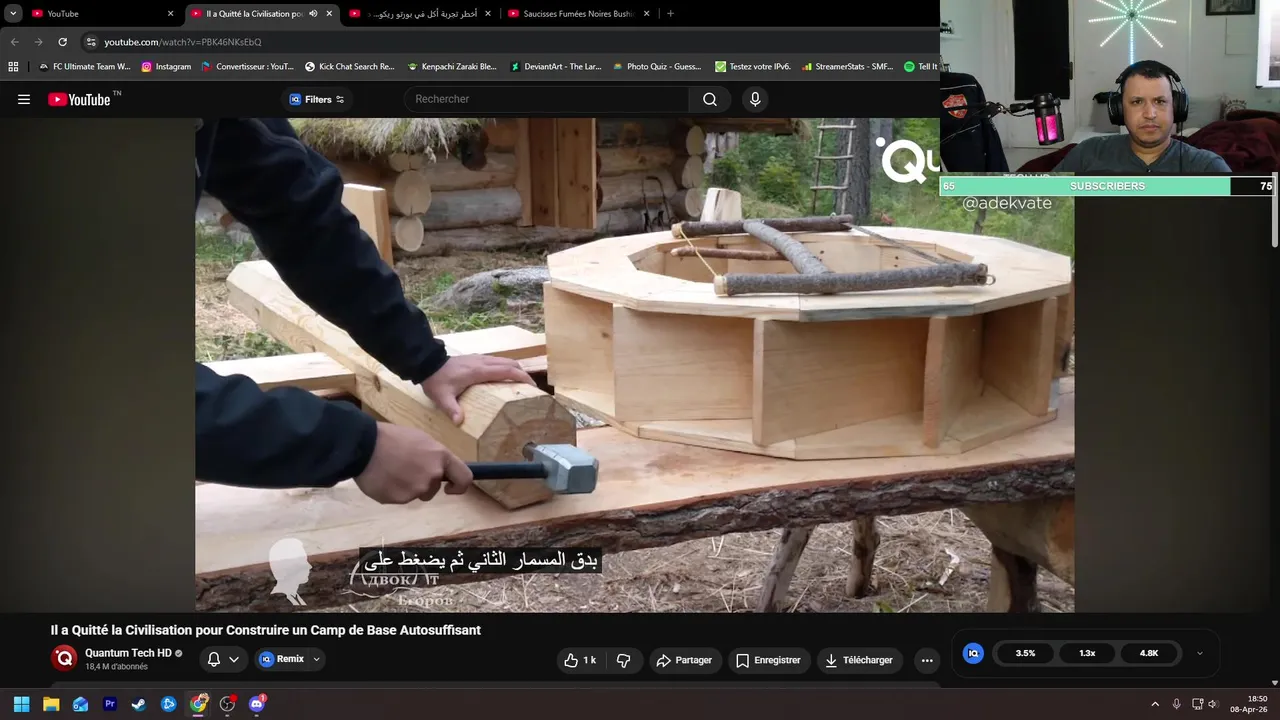Mute the playing tab via speaker icon

(x=313, y=14)
